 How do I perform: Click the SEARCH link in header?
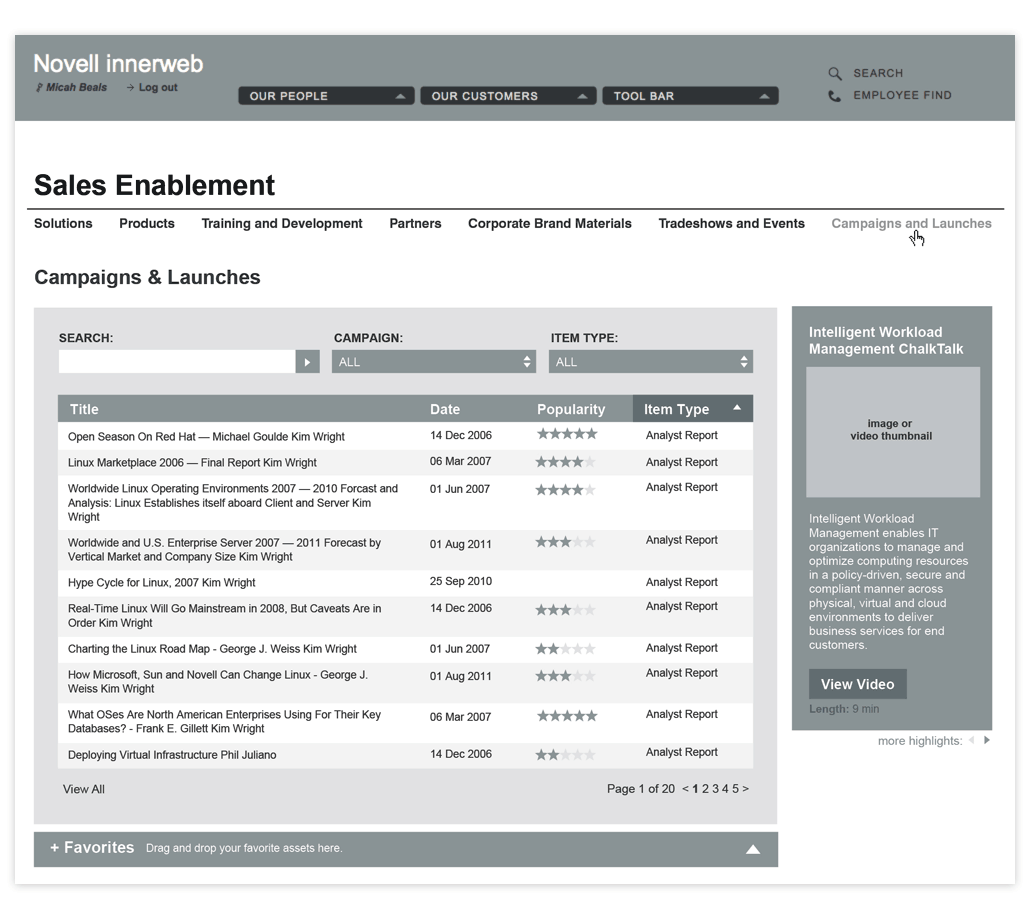pos(878,73)
